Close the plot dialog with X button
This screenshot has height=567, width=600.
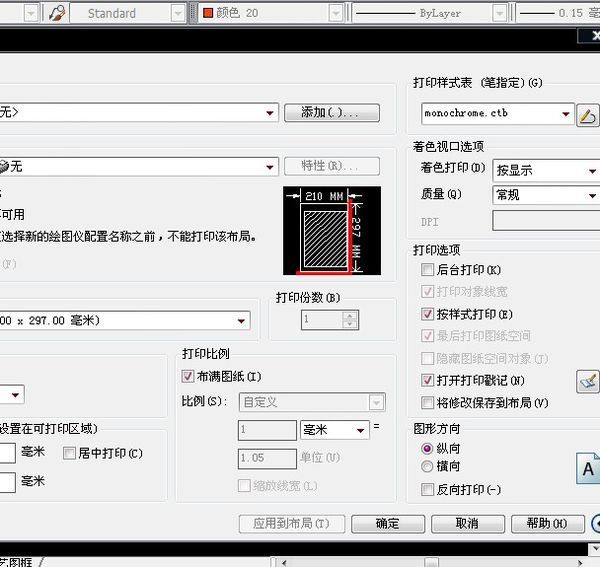593,36
